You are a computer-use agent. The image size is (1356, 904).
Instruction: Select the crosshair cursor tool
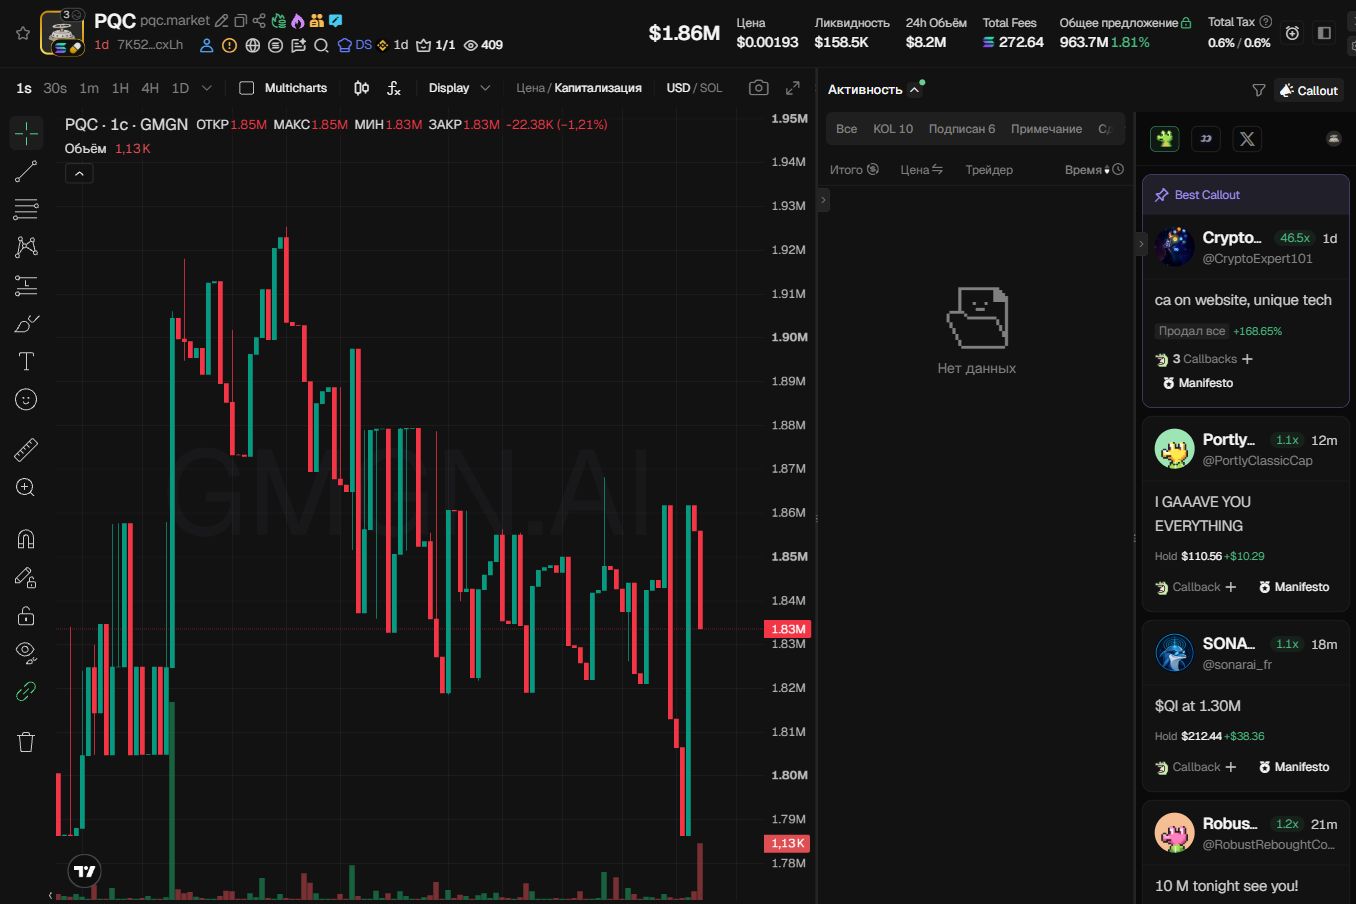point(26,132)
